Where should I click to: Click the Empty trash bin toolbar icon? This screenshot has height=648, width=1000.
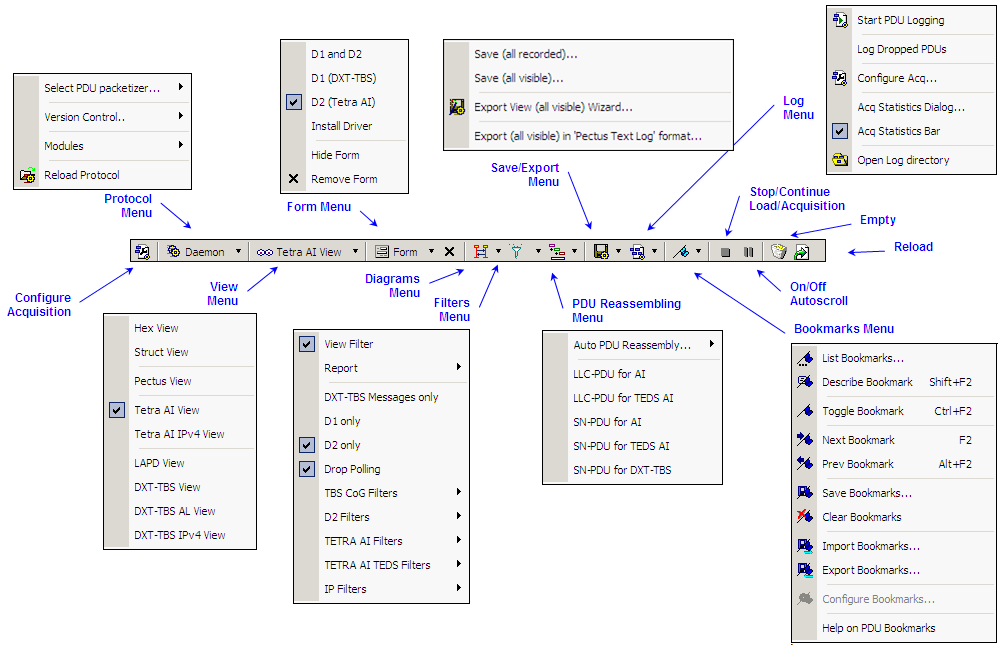point(778,252)
